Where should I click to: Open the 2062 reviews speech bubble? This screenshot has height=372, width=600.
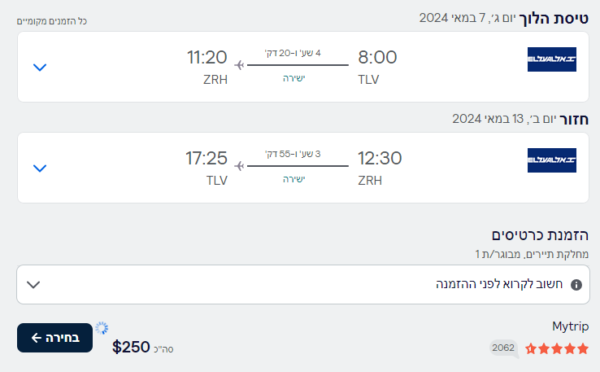(x=504, y=348)
